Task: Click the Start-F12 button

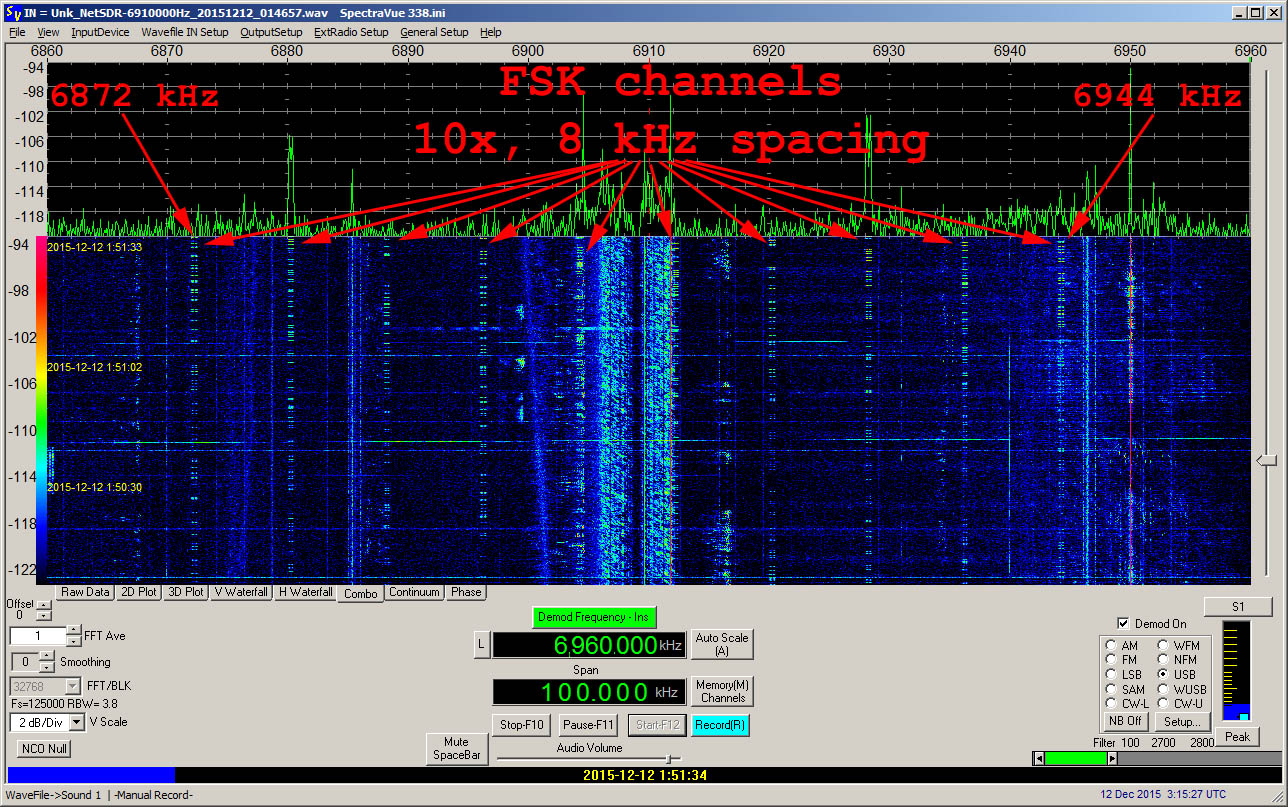Action: [x=658, y=725]
